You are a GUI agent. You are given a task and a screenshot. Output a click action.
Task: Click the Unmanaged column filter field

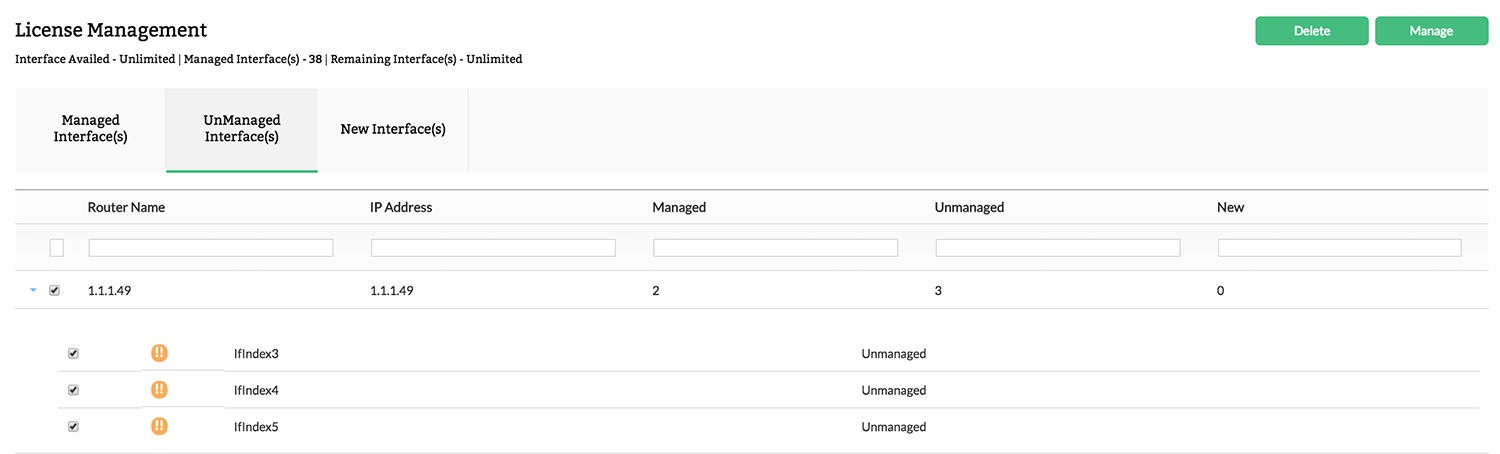[1057, 247]
